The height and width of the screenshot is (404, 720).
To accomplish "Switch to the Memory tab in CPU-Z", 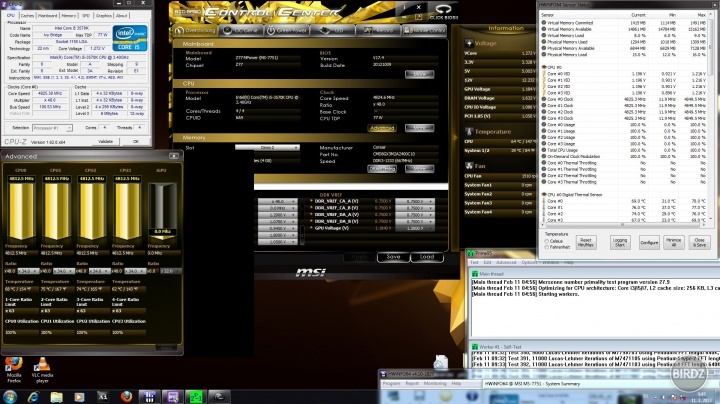I will [x=69, y=15].
